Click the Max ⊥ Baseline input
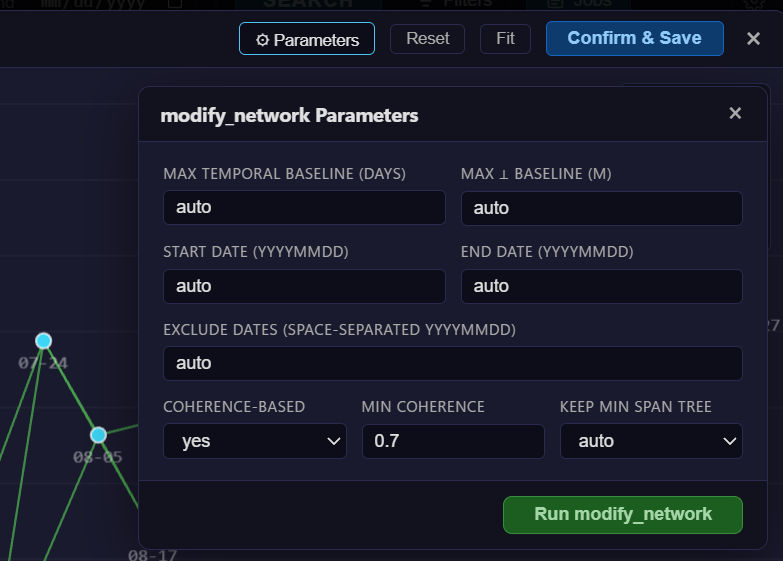This screenshot has width=783, height=561. point(601,208)
